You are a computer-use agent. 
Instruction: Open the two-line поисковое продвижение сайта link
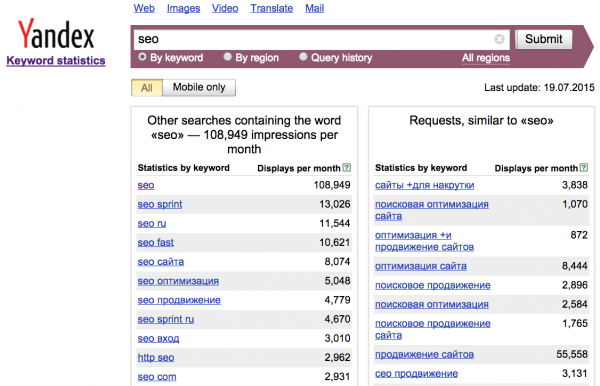[x=433, y=329]
